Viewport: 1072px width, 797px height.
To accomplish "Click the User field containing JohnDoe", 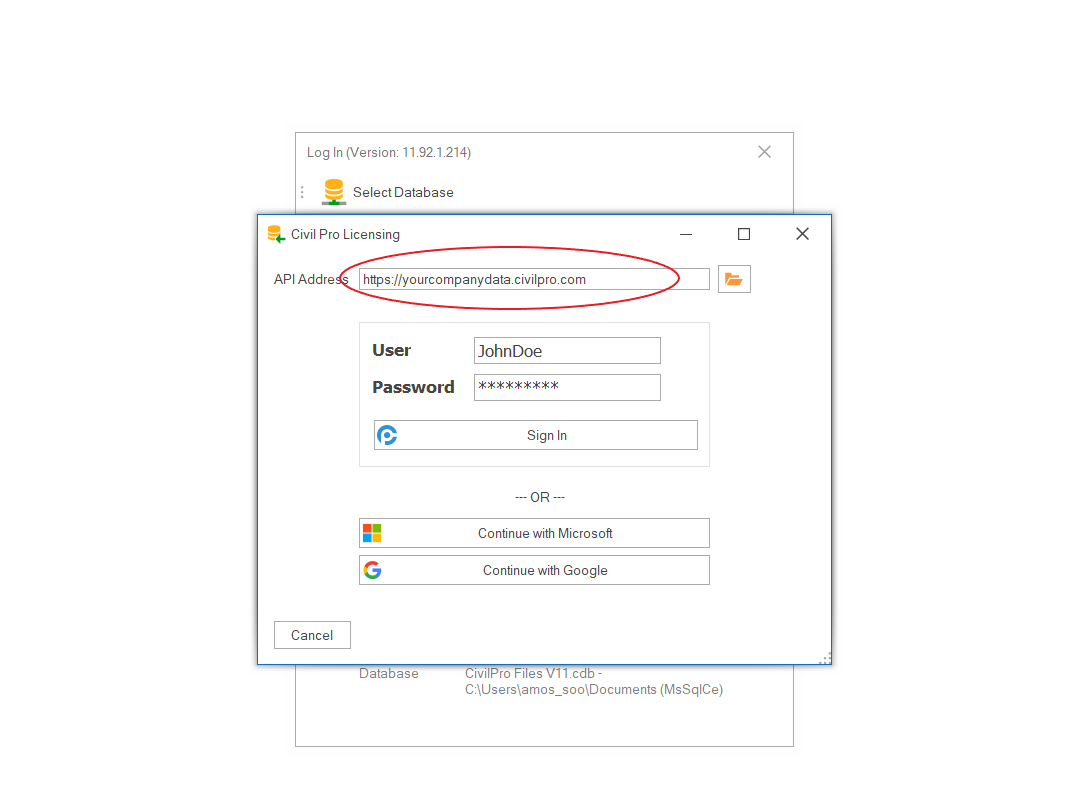I will click(567, 351).
